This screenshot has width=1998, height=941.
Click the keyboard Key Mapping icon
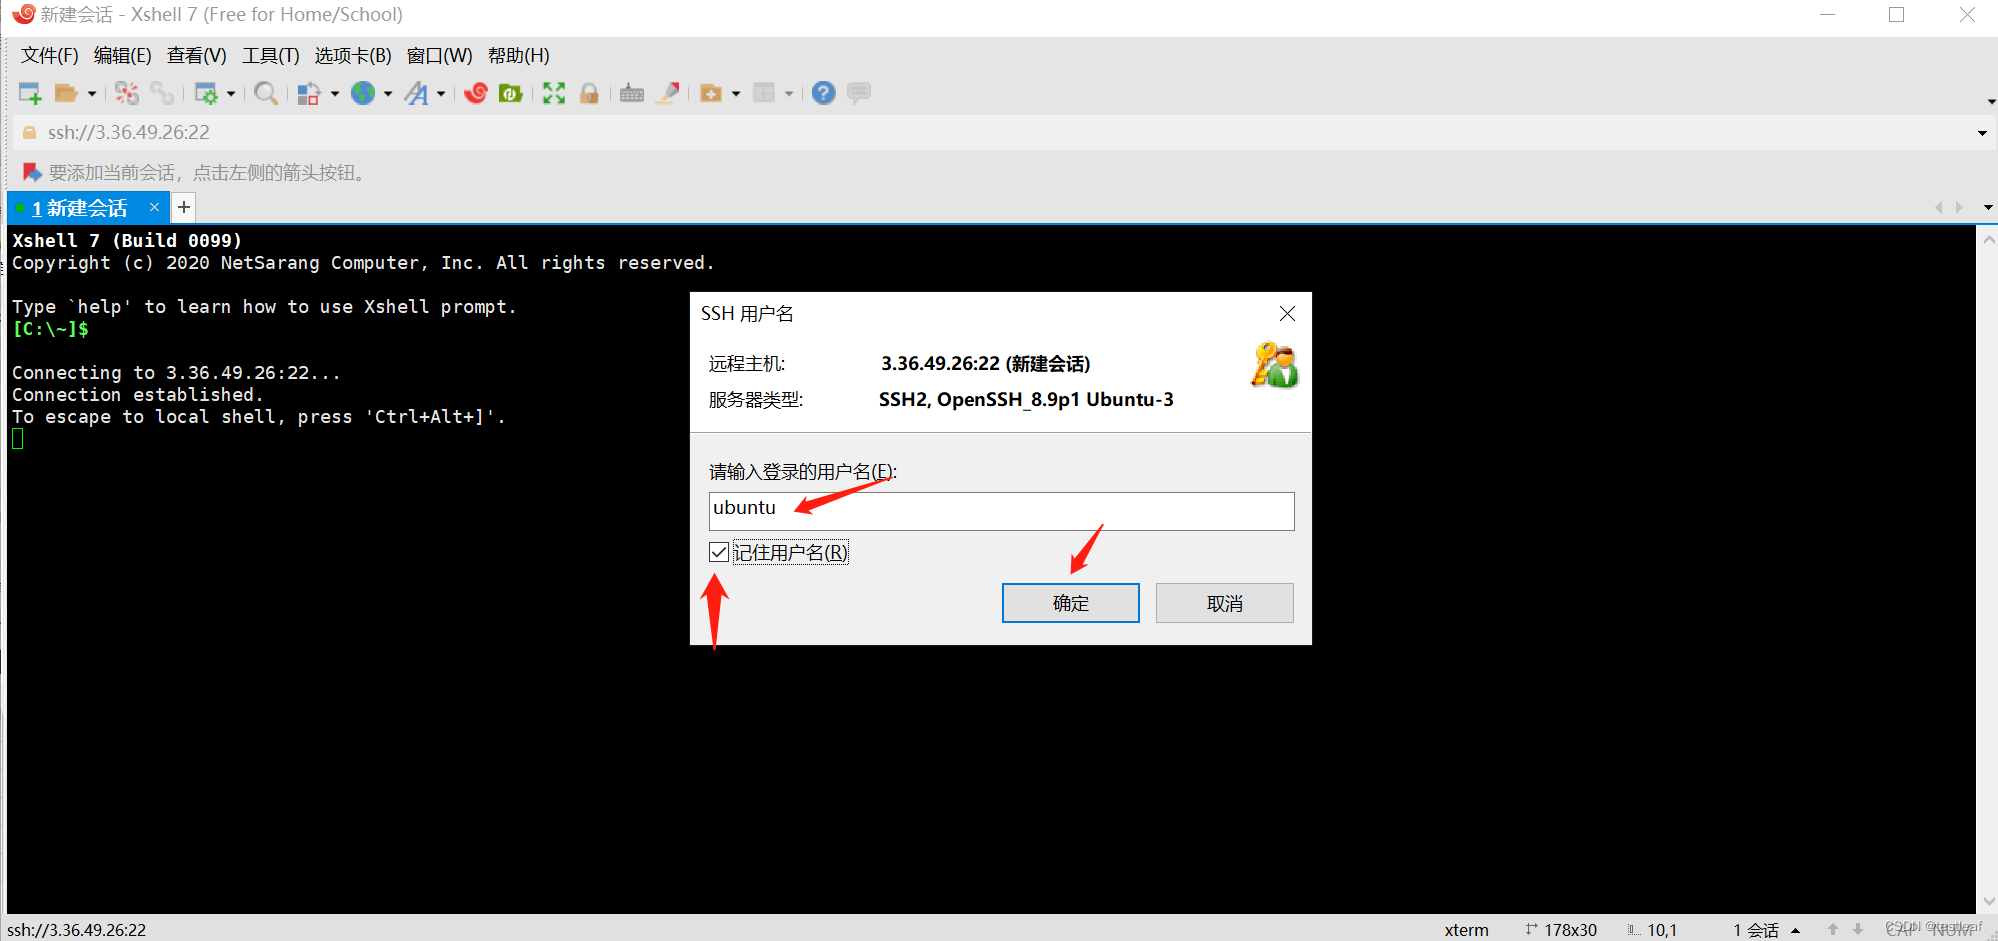[632, 93]
